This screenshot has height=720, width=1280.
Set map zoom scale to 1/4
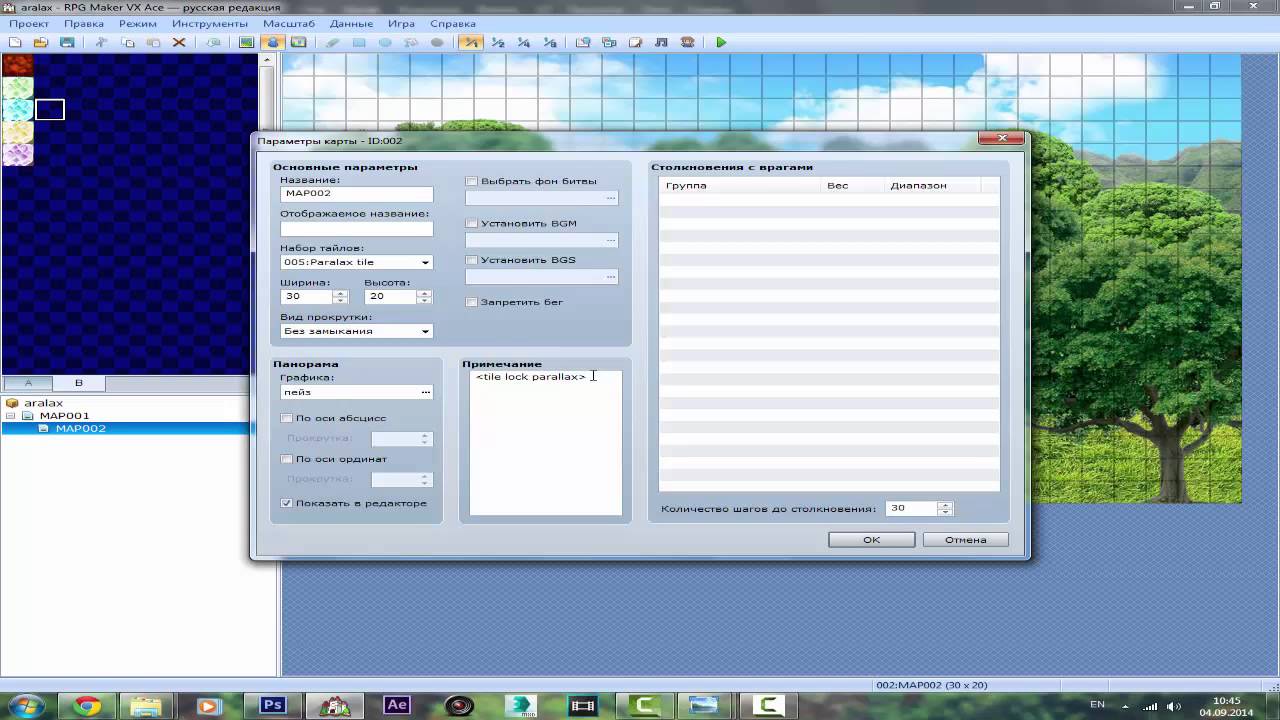click(523, 42)
